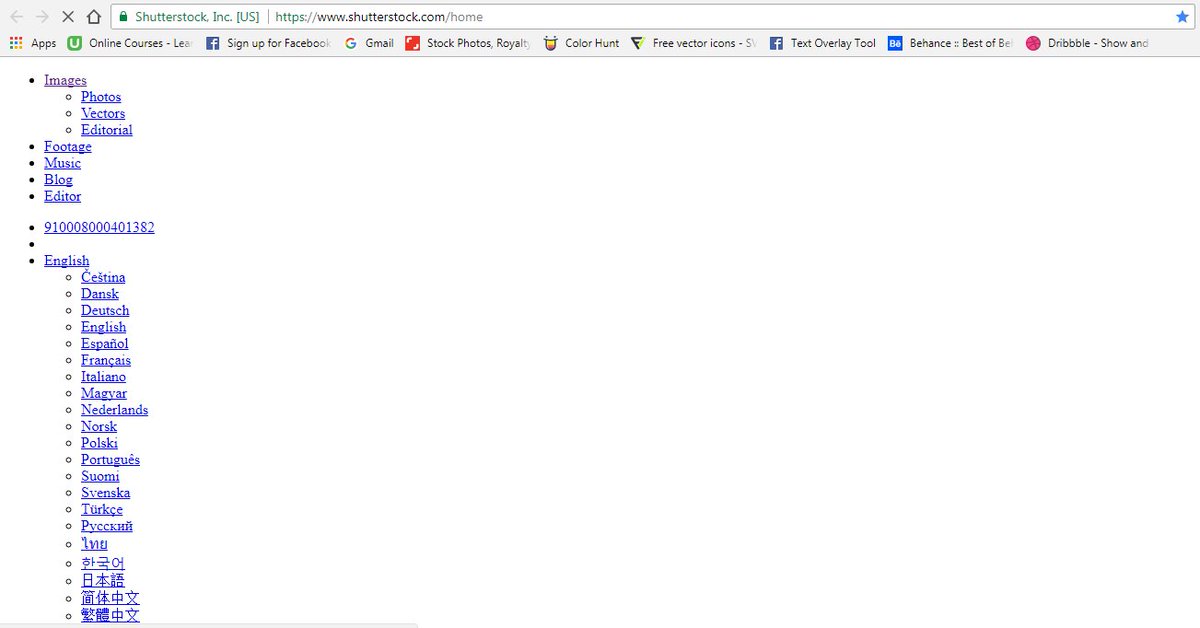Select Dansk language
The image size is (1200, 628).
pos(100,294)
